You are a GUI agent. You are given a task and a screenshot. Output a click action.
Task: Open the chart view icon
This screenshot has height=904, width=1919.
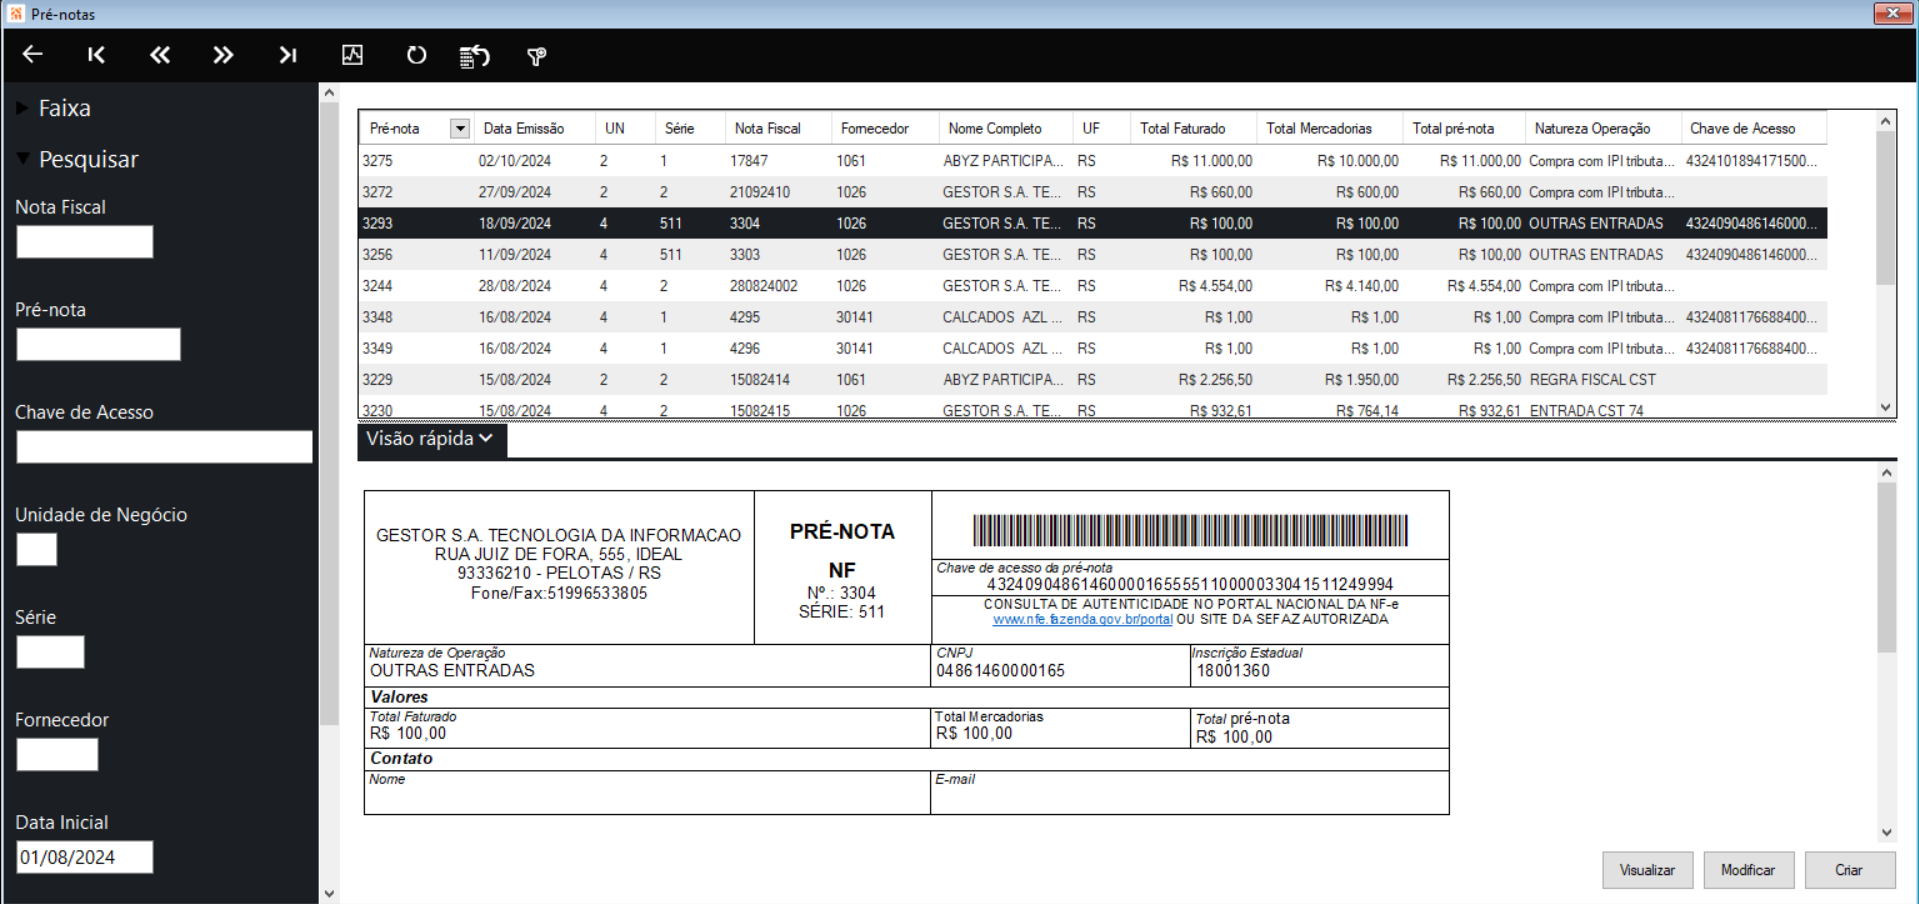pyautogui.click(x=353, y=55)
